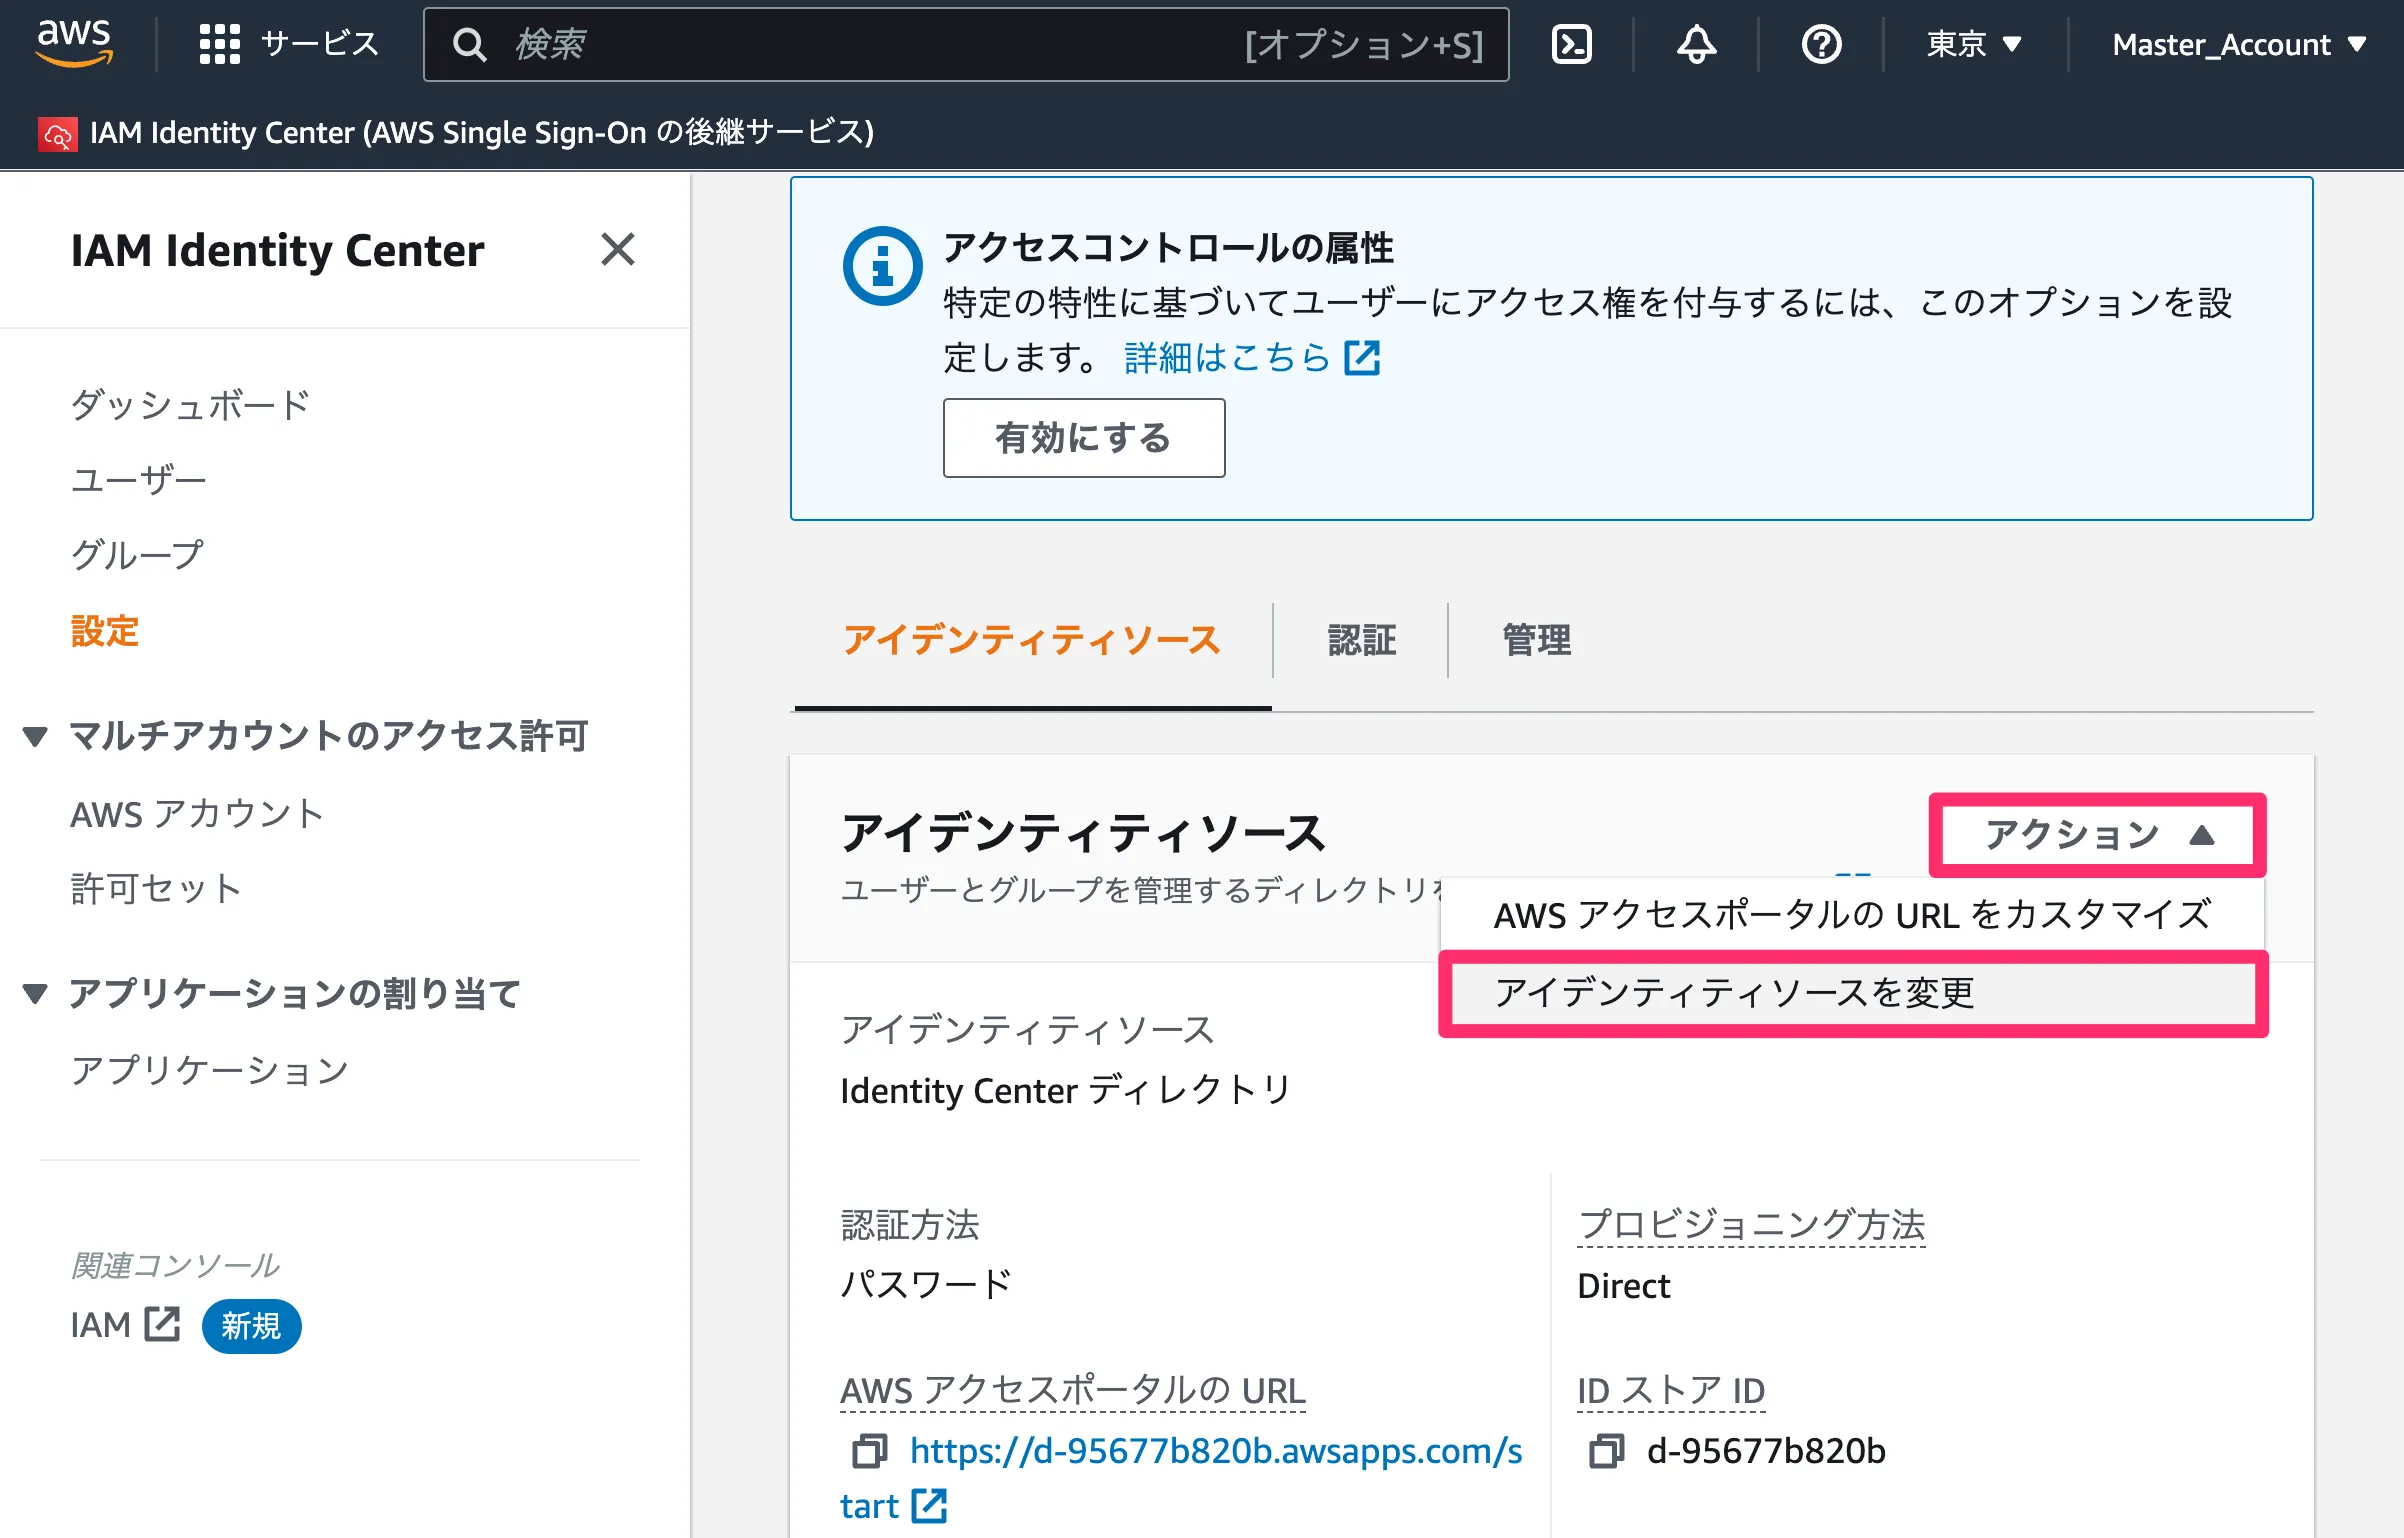Viewport: 2404px width, 1538px height.
Task: Open the help question-mark icon
Action: click(x=1821, y=44)
